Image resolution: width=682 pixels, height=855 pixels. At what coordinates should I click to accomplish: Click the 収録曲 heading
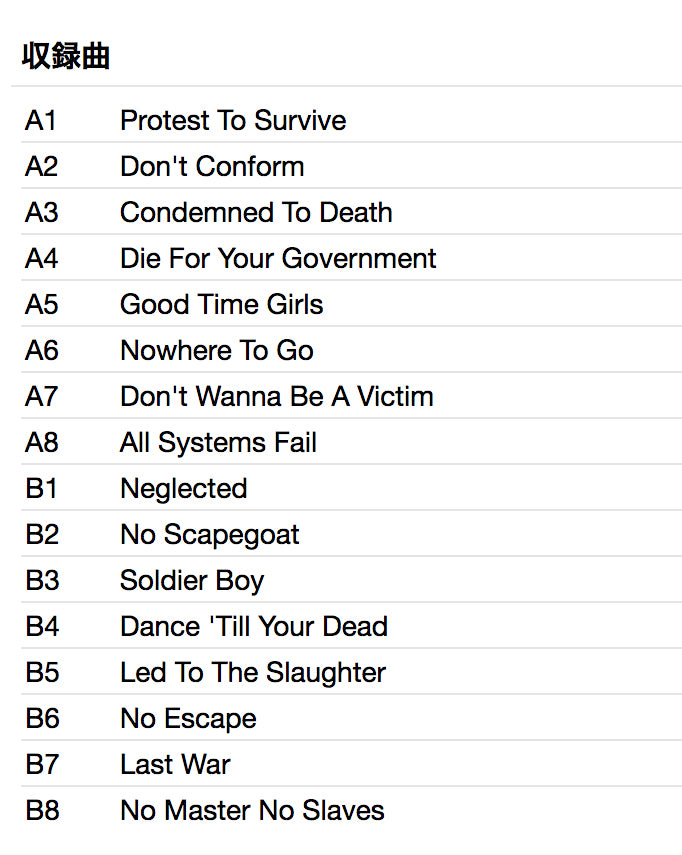tap(66, 57)
